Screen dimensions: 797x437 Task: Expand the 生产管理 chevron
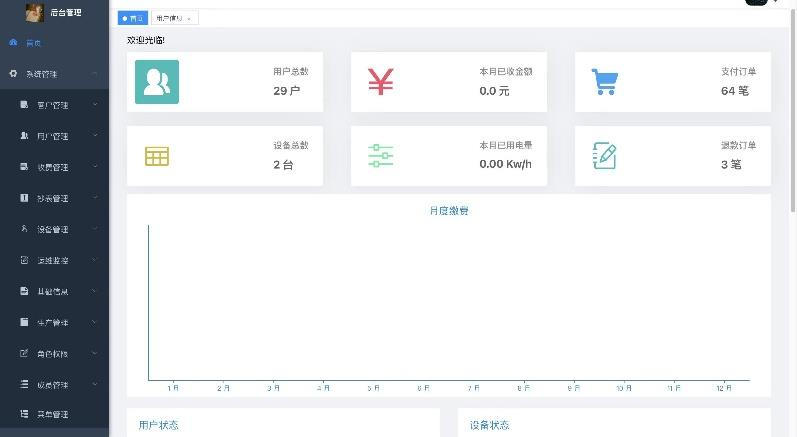(95, 322)
